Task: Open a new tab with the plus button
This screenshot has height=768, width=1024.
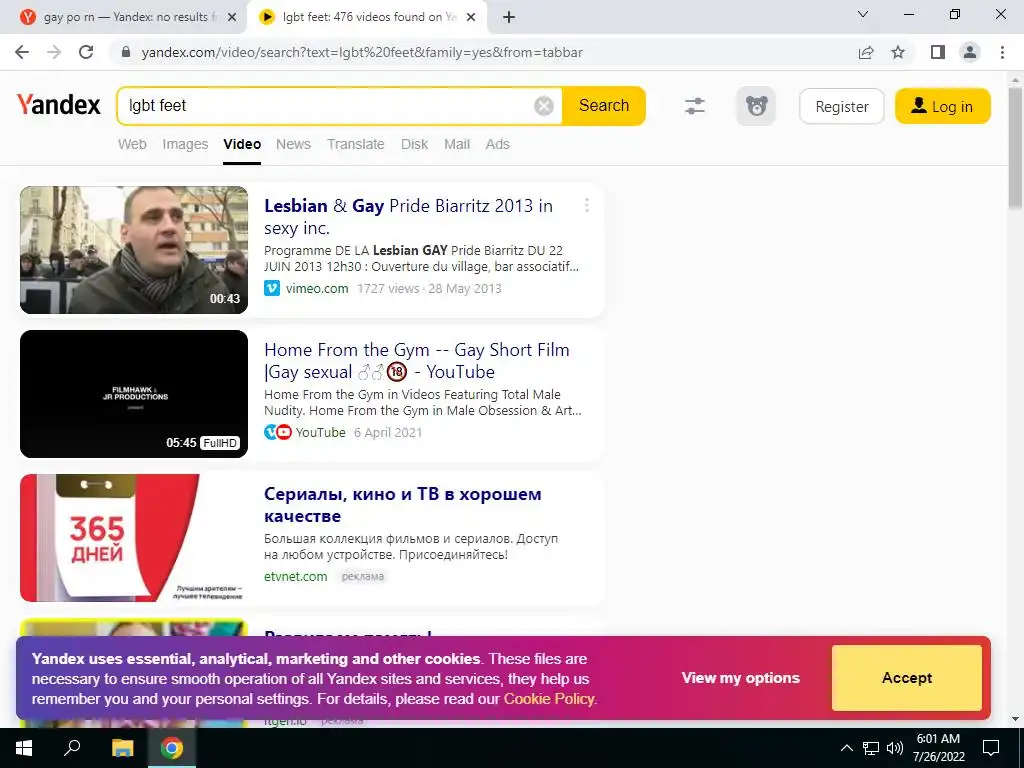Action: coord(509,17)
